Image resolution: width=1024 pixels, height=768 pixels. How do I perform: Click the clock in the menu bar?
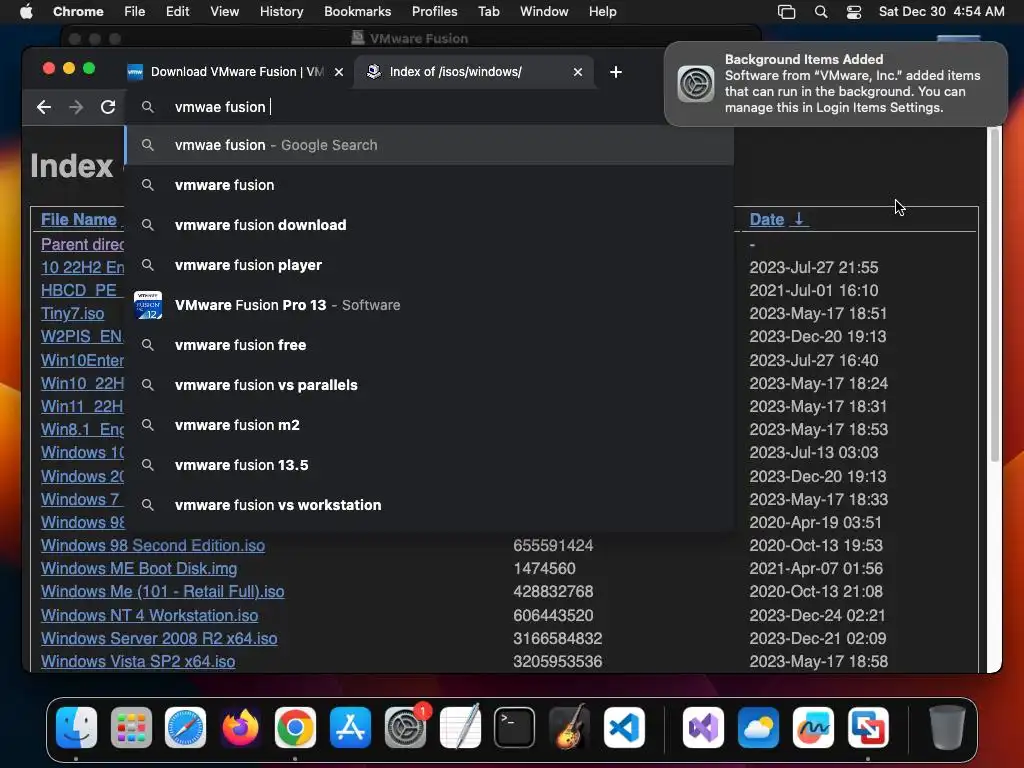941,12
